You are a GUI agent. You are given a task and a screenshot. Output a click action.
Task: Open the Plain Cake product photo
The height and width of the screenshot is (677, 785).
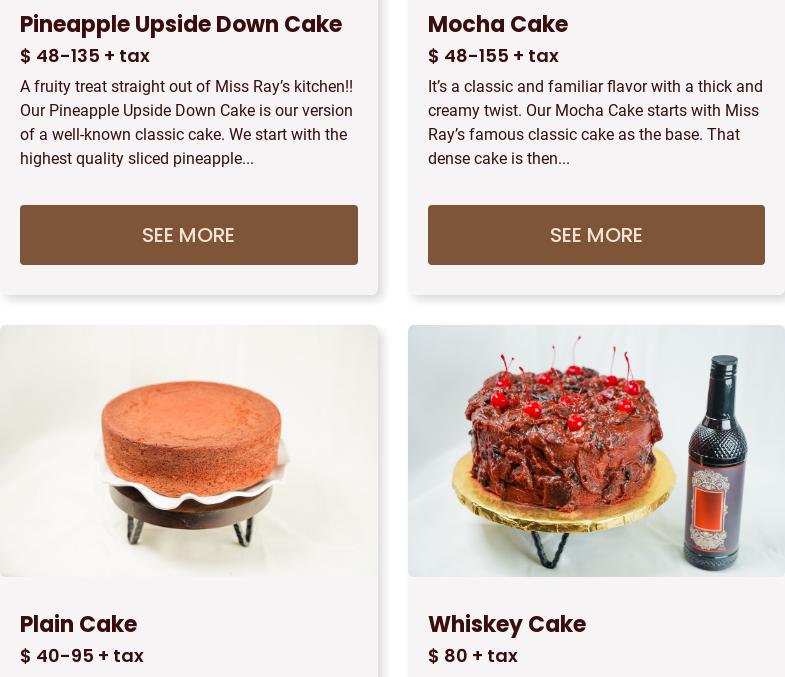pyautogui.click(x=189, y=451)
